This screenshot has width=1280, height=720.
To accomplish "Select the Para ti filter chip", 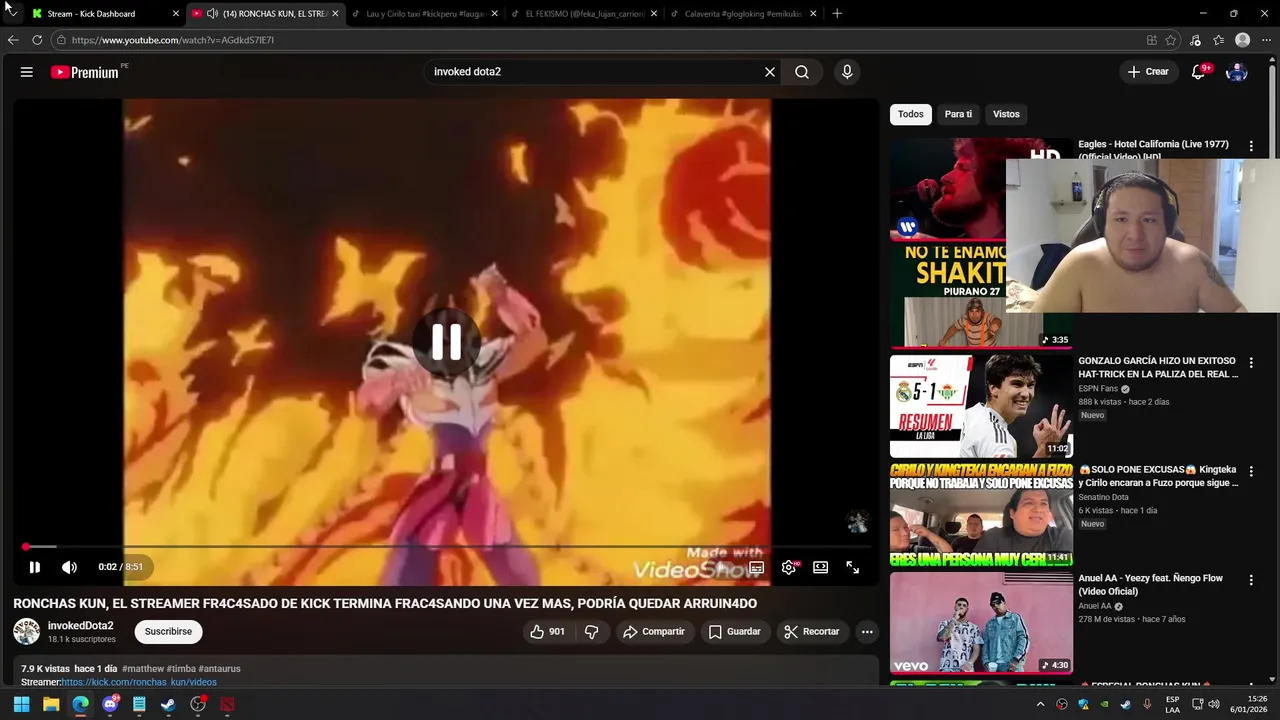I will (958, 114).
